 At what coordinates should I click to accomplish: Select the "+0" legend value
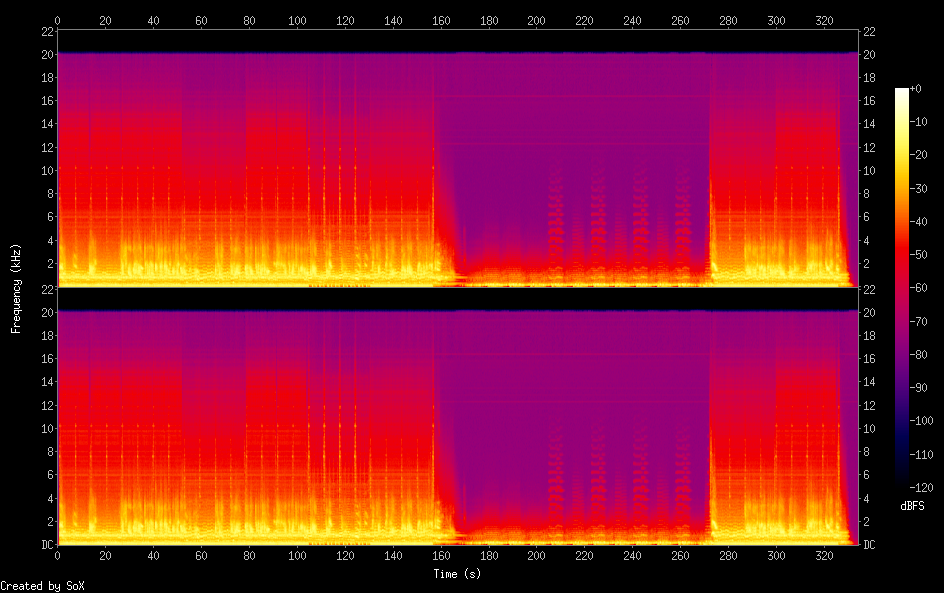tap(915, 88)
